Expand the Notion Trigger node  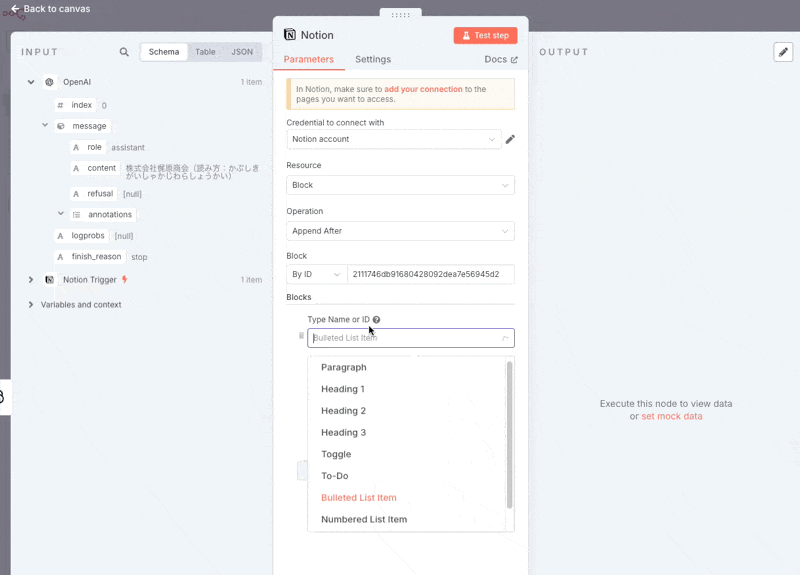point(31,280)
